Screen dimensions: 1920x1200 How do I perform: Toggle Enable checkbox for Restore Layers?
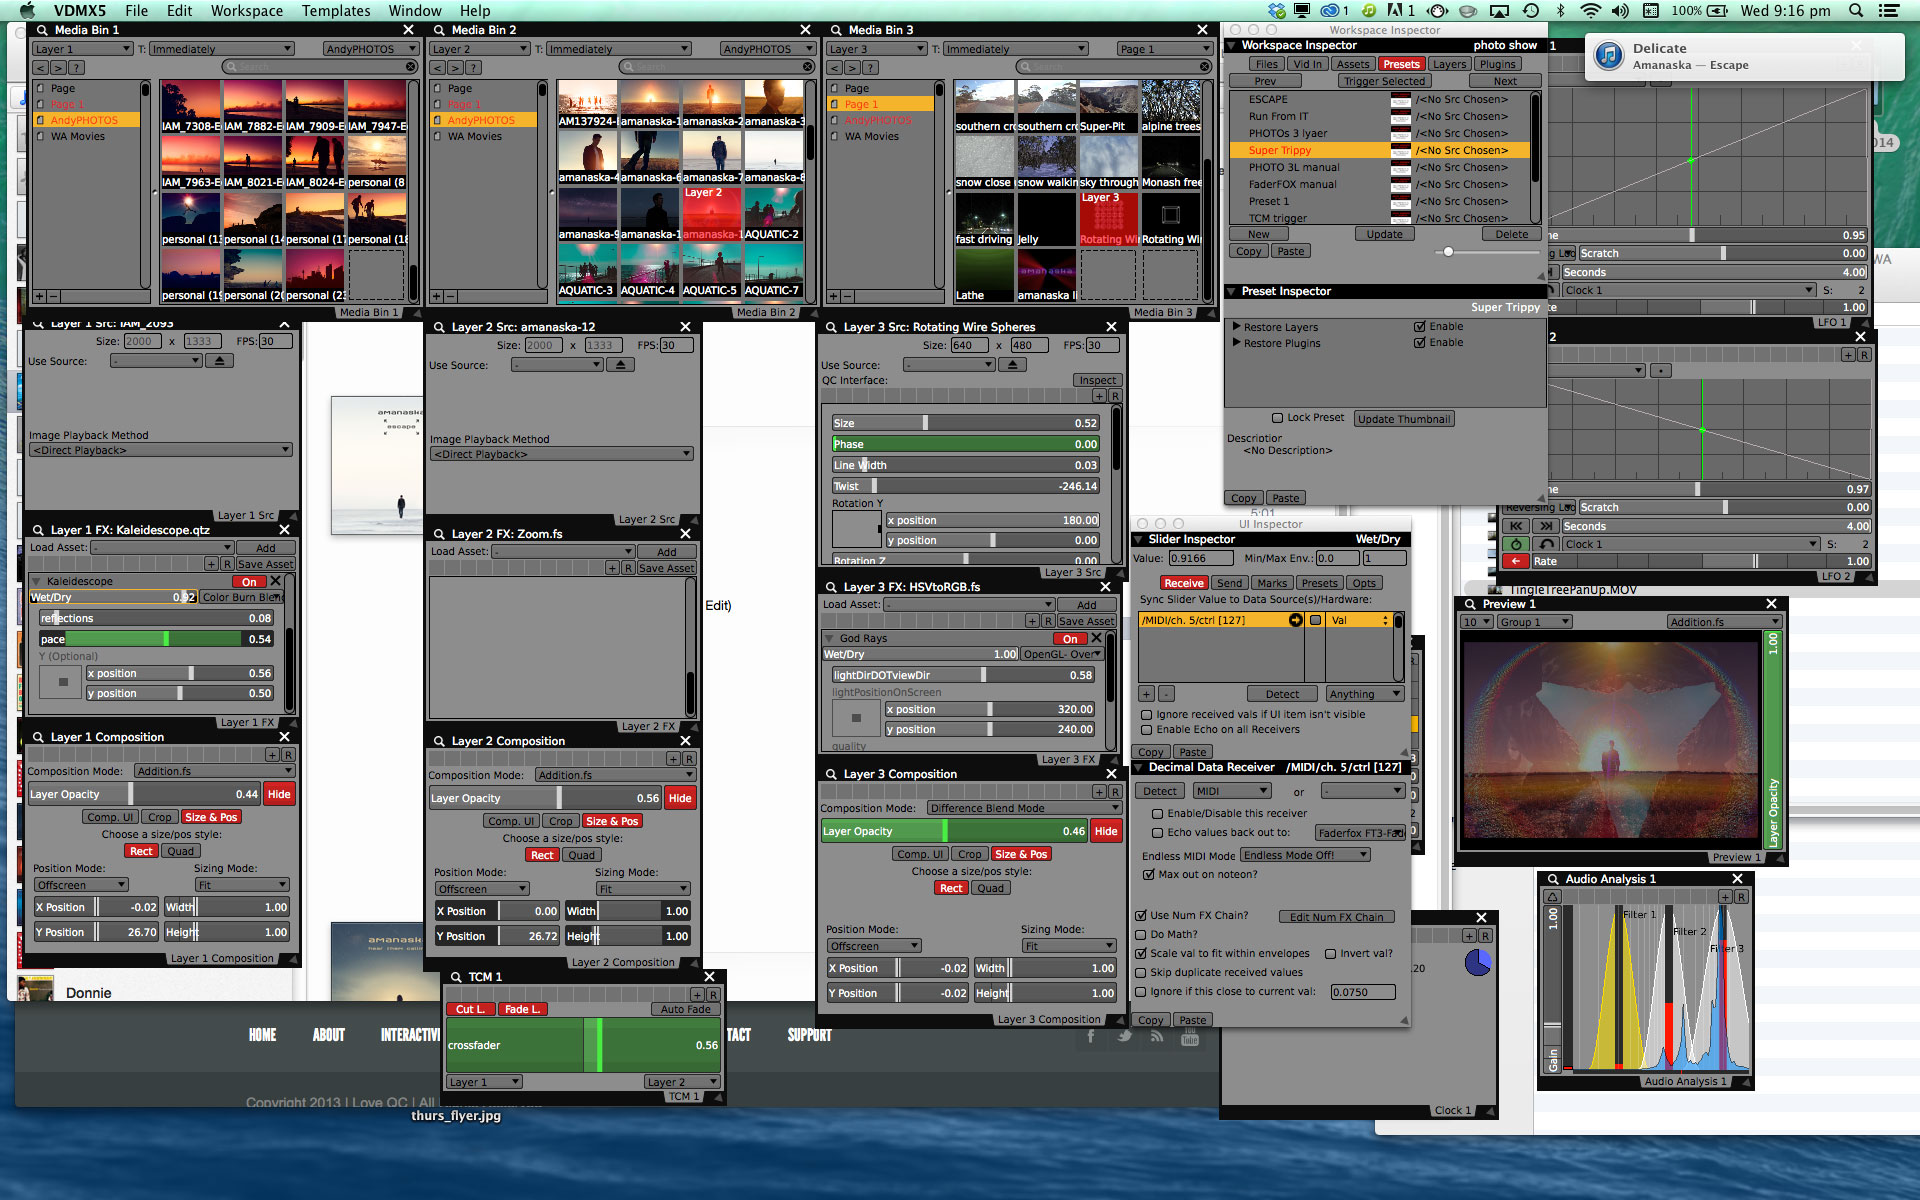[1419, 327]
